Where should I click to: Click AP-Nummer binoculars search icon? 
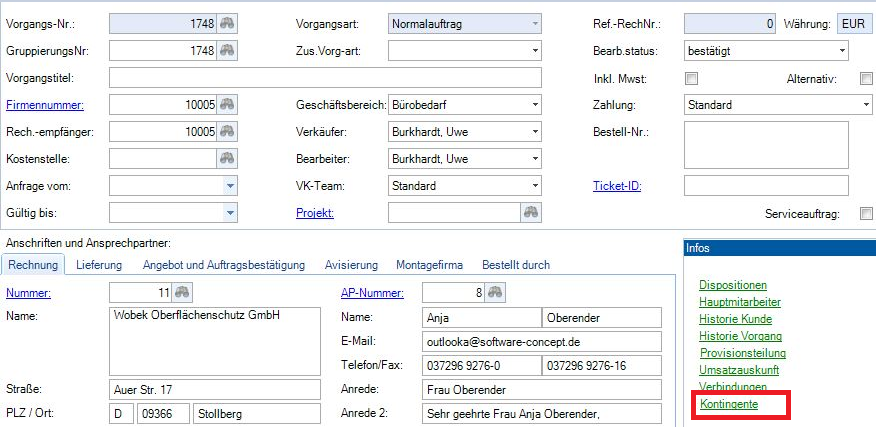[x=496, y=292]
